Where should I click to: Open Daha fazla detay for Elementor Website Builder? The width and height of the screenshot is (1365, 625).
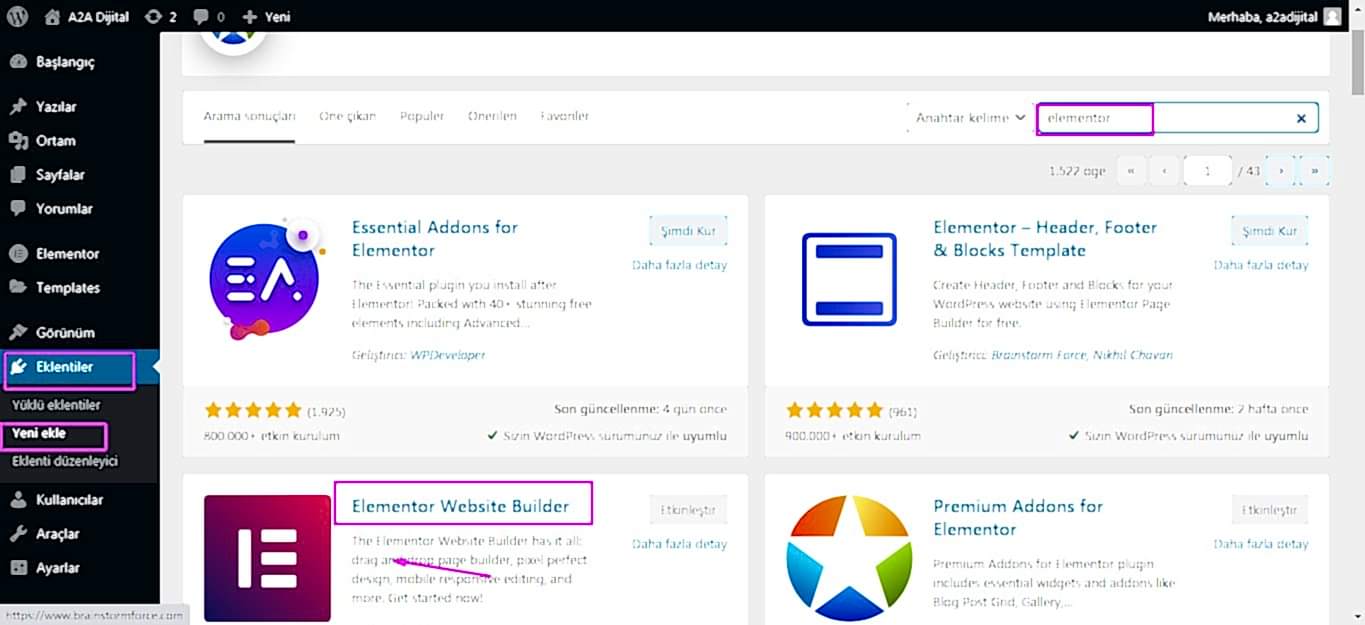(x=679, y=544)
